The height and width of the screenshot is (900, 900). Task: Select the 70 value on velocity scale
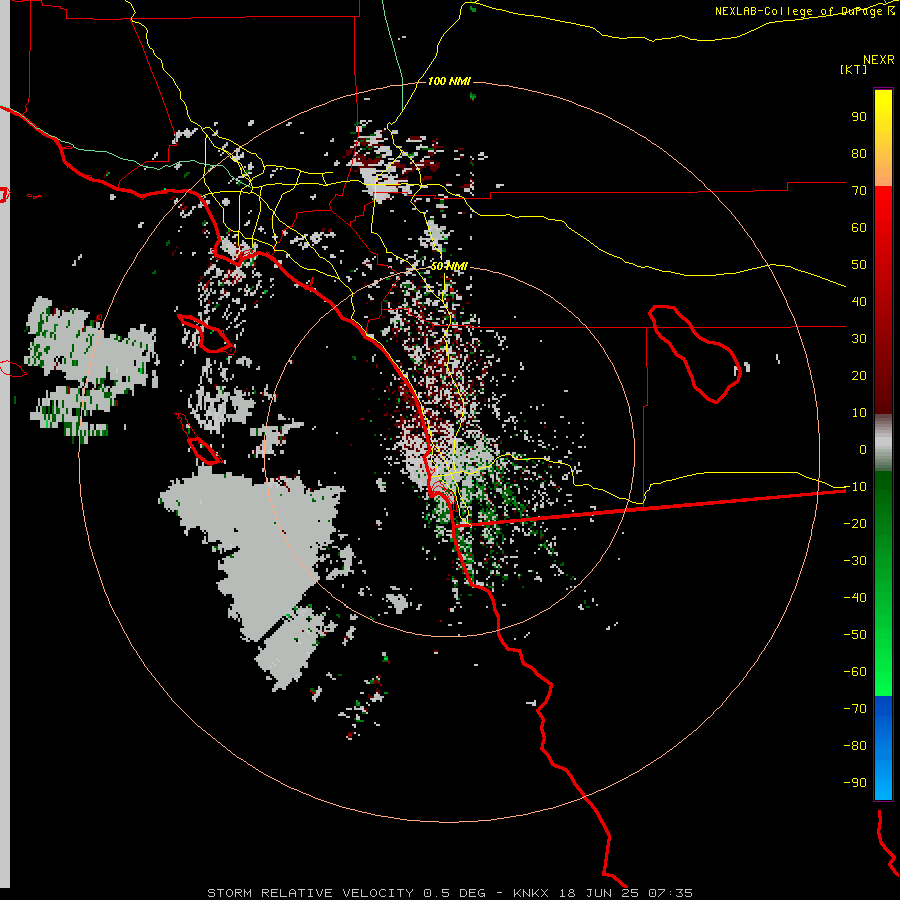859,191
